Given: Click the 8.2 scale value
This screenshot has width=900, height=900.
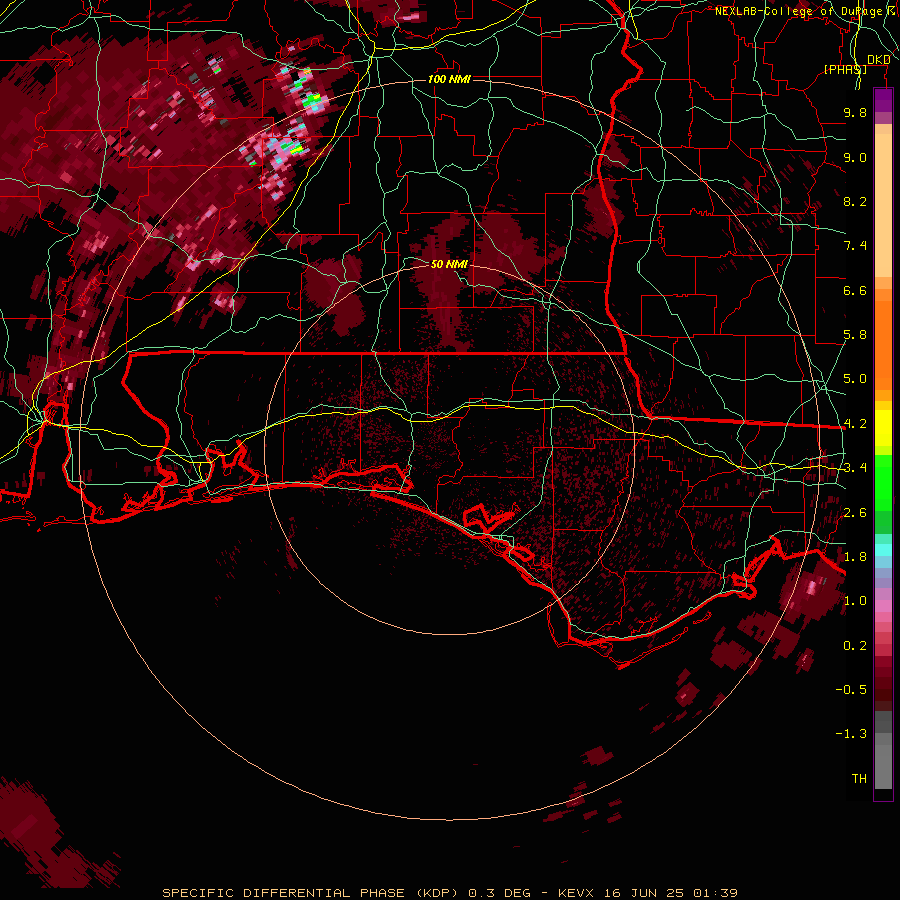Looking at the screenshot, I should (x=855, y=201).
